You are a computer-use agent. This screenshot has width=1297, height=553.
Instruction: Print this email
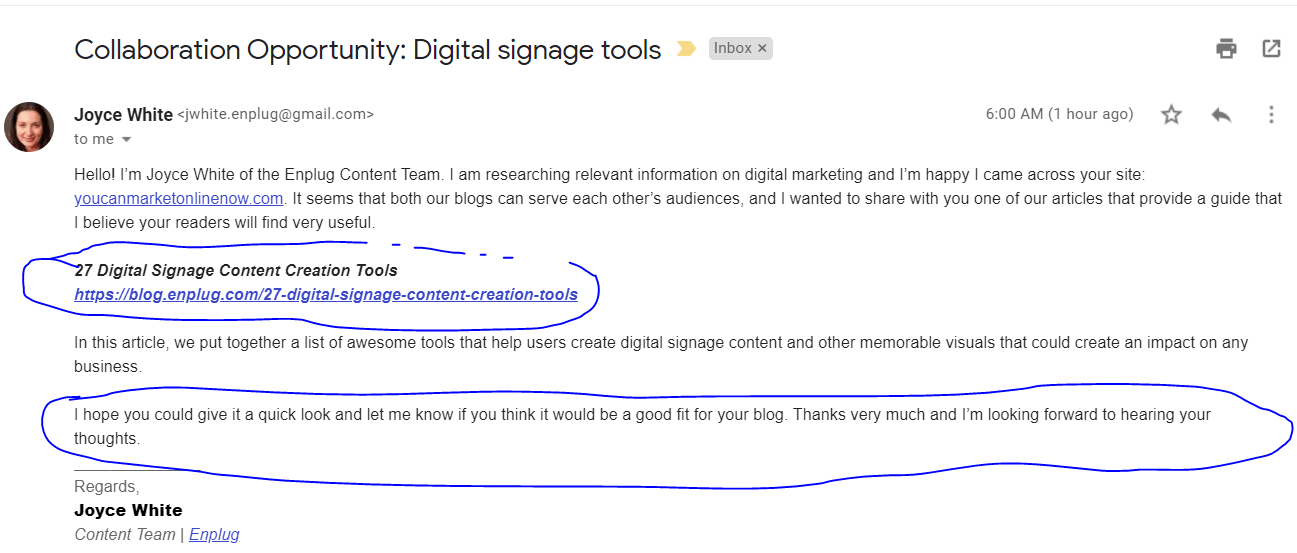click(x=1226, y=48)
